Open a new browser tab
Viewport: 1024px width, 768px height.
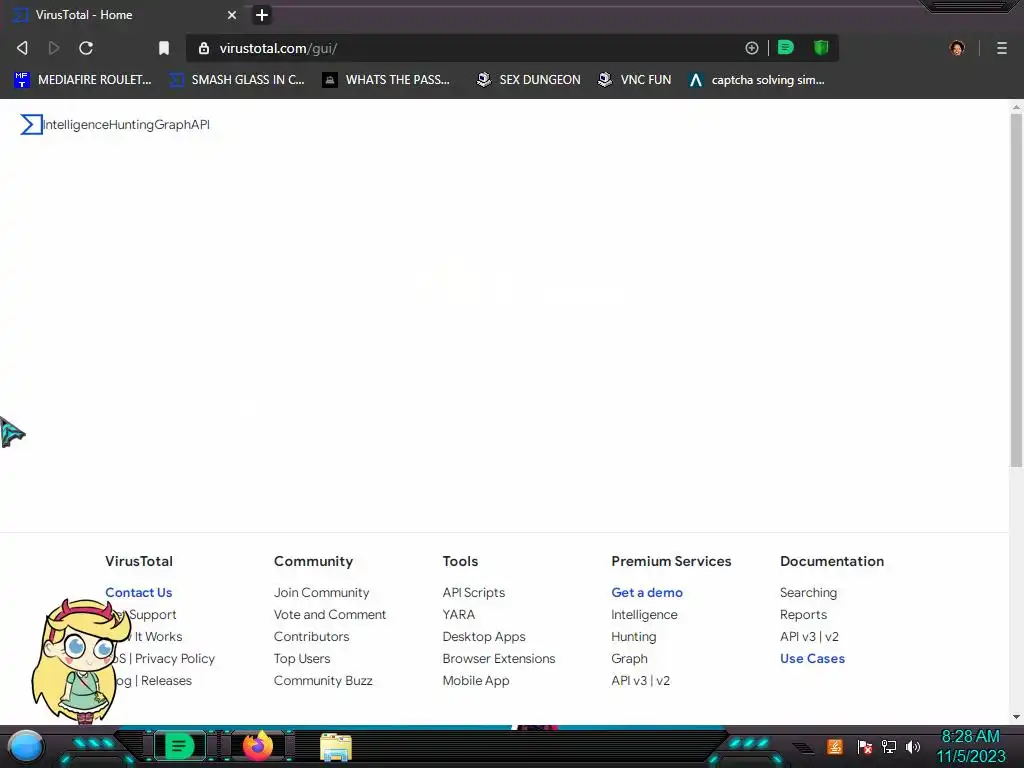261,14
